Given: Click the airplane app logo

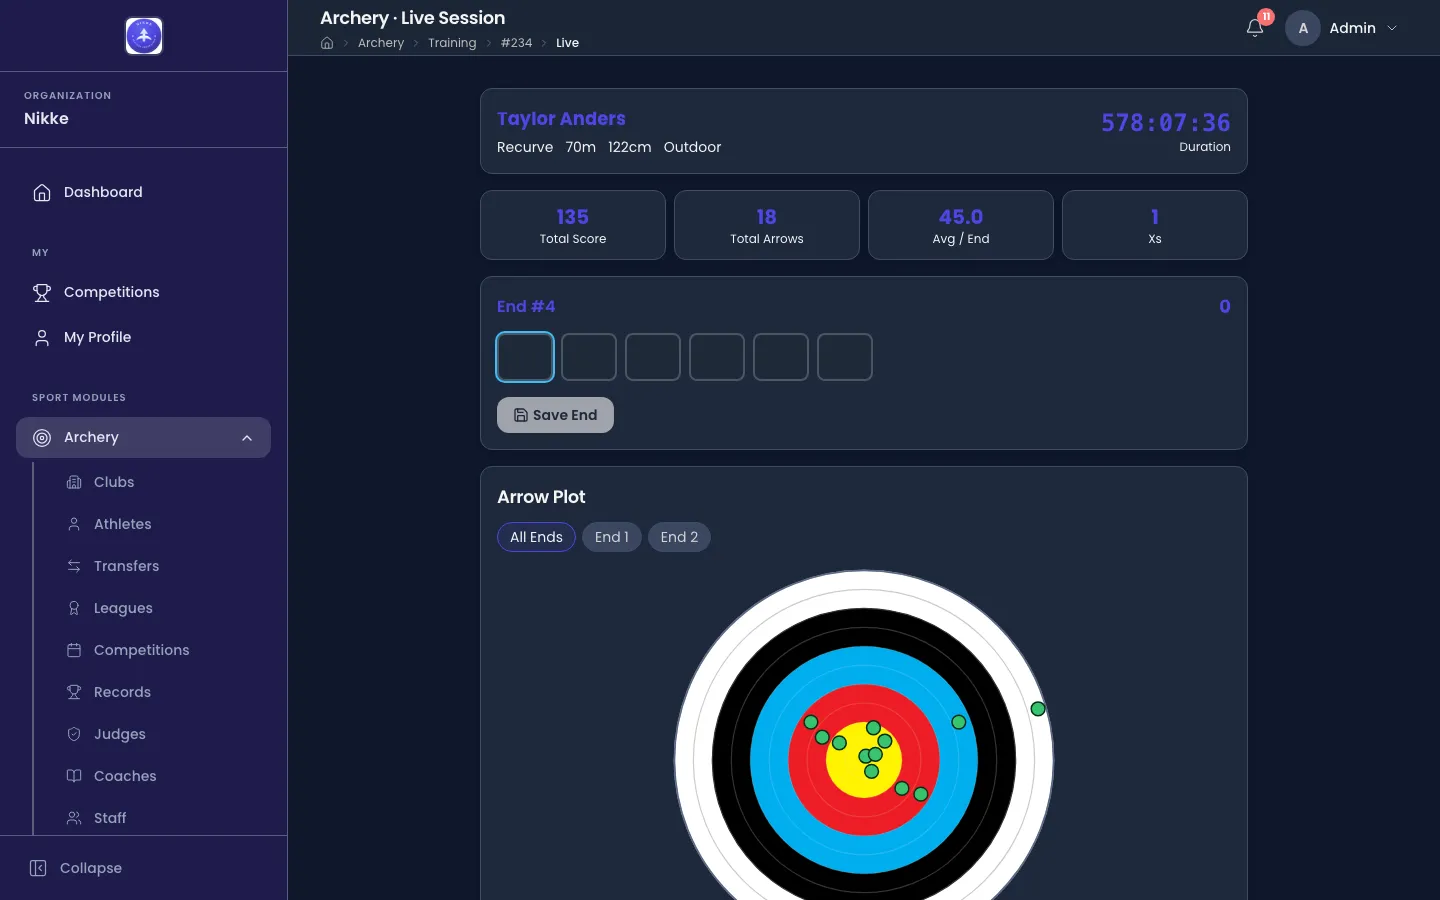Looking at the screenshot, I should click(x=144, y=36).
